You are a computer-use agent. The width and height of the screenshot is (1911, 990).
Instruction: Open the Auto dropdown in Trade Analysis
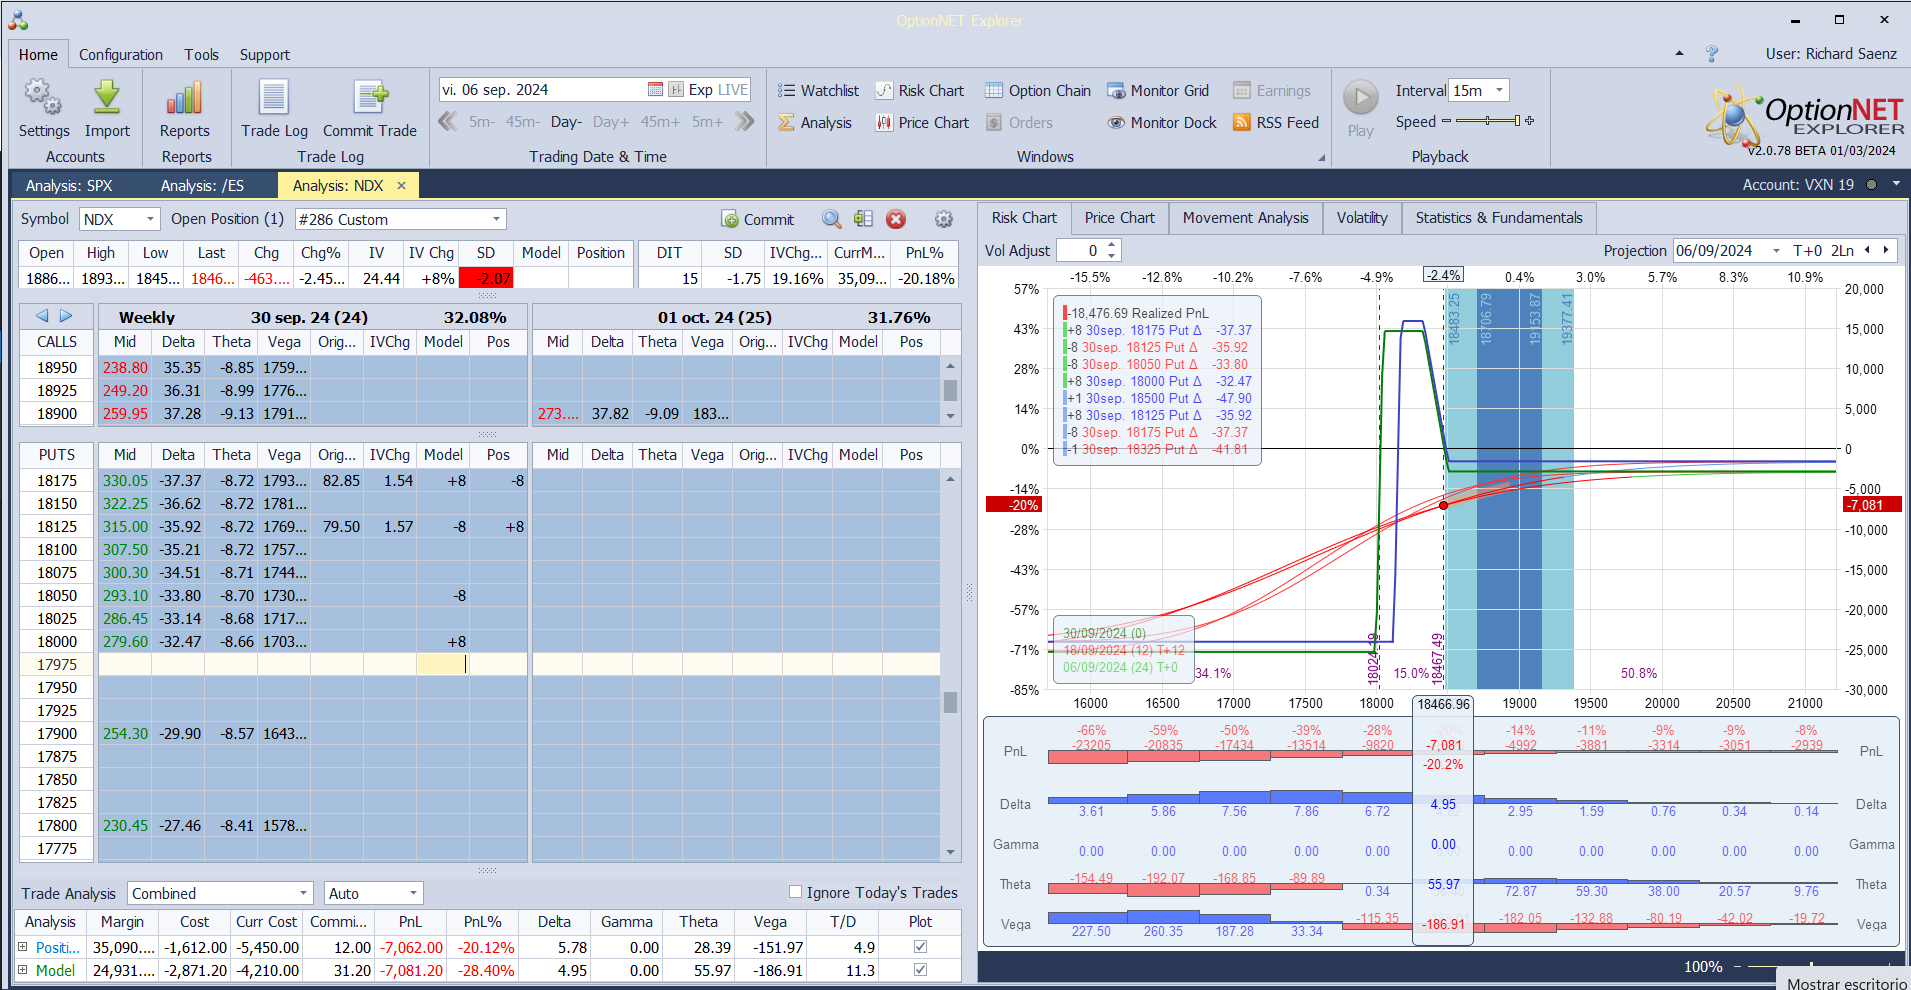click(x=413, y=893)
